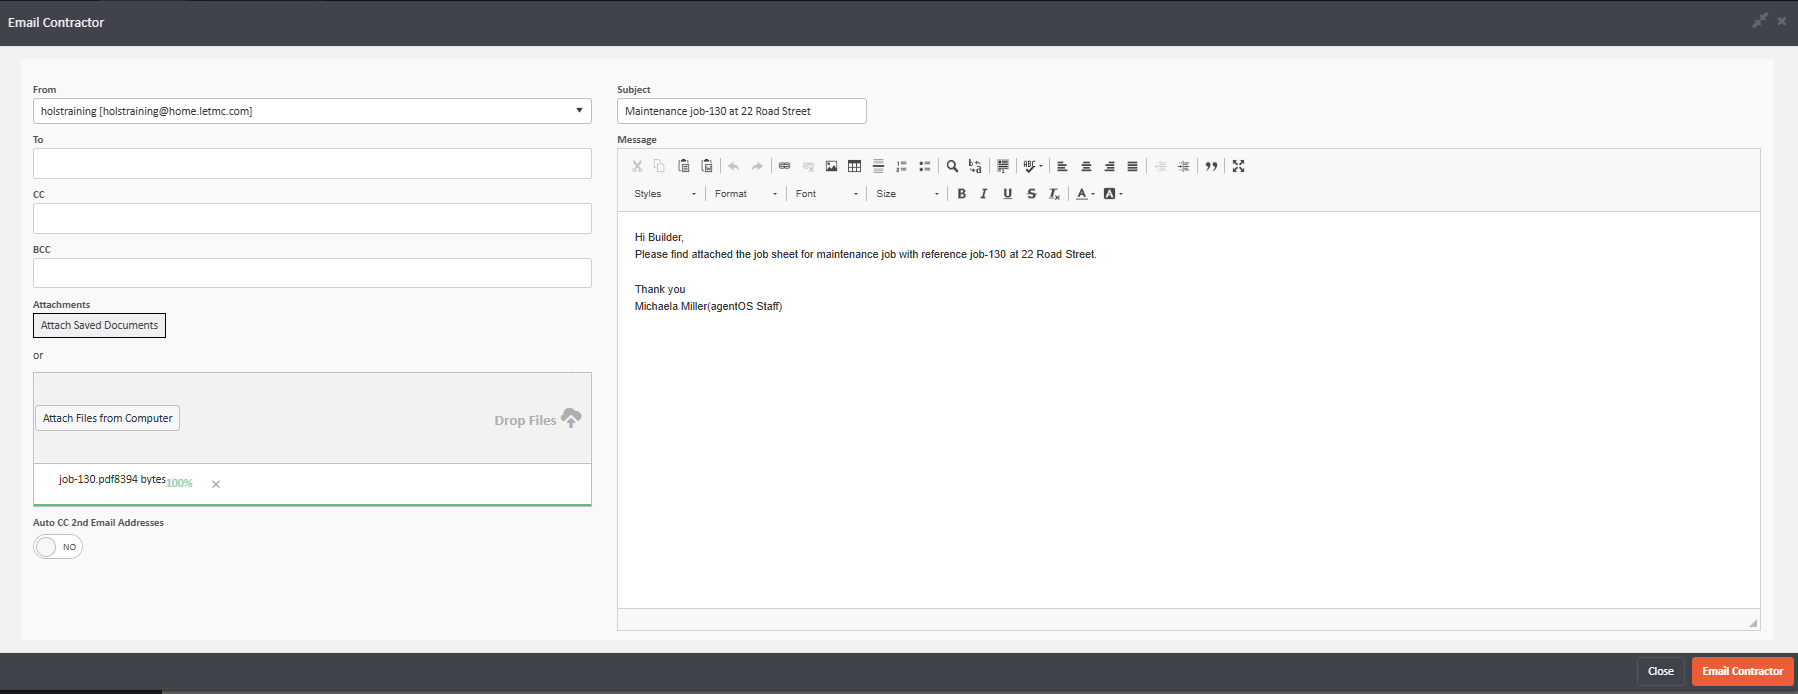Toggle bold formatting
The width and height of the screenshot is (1798, 694).
coord(961,194)
